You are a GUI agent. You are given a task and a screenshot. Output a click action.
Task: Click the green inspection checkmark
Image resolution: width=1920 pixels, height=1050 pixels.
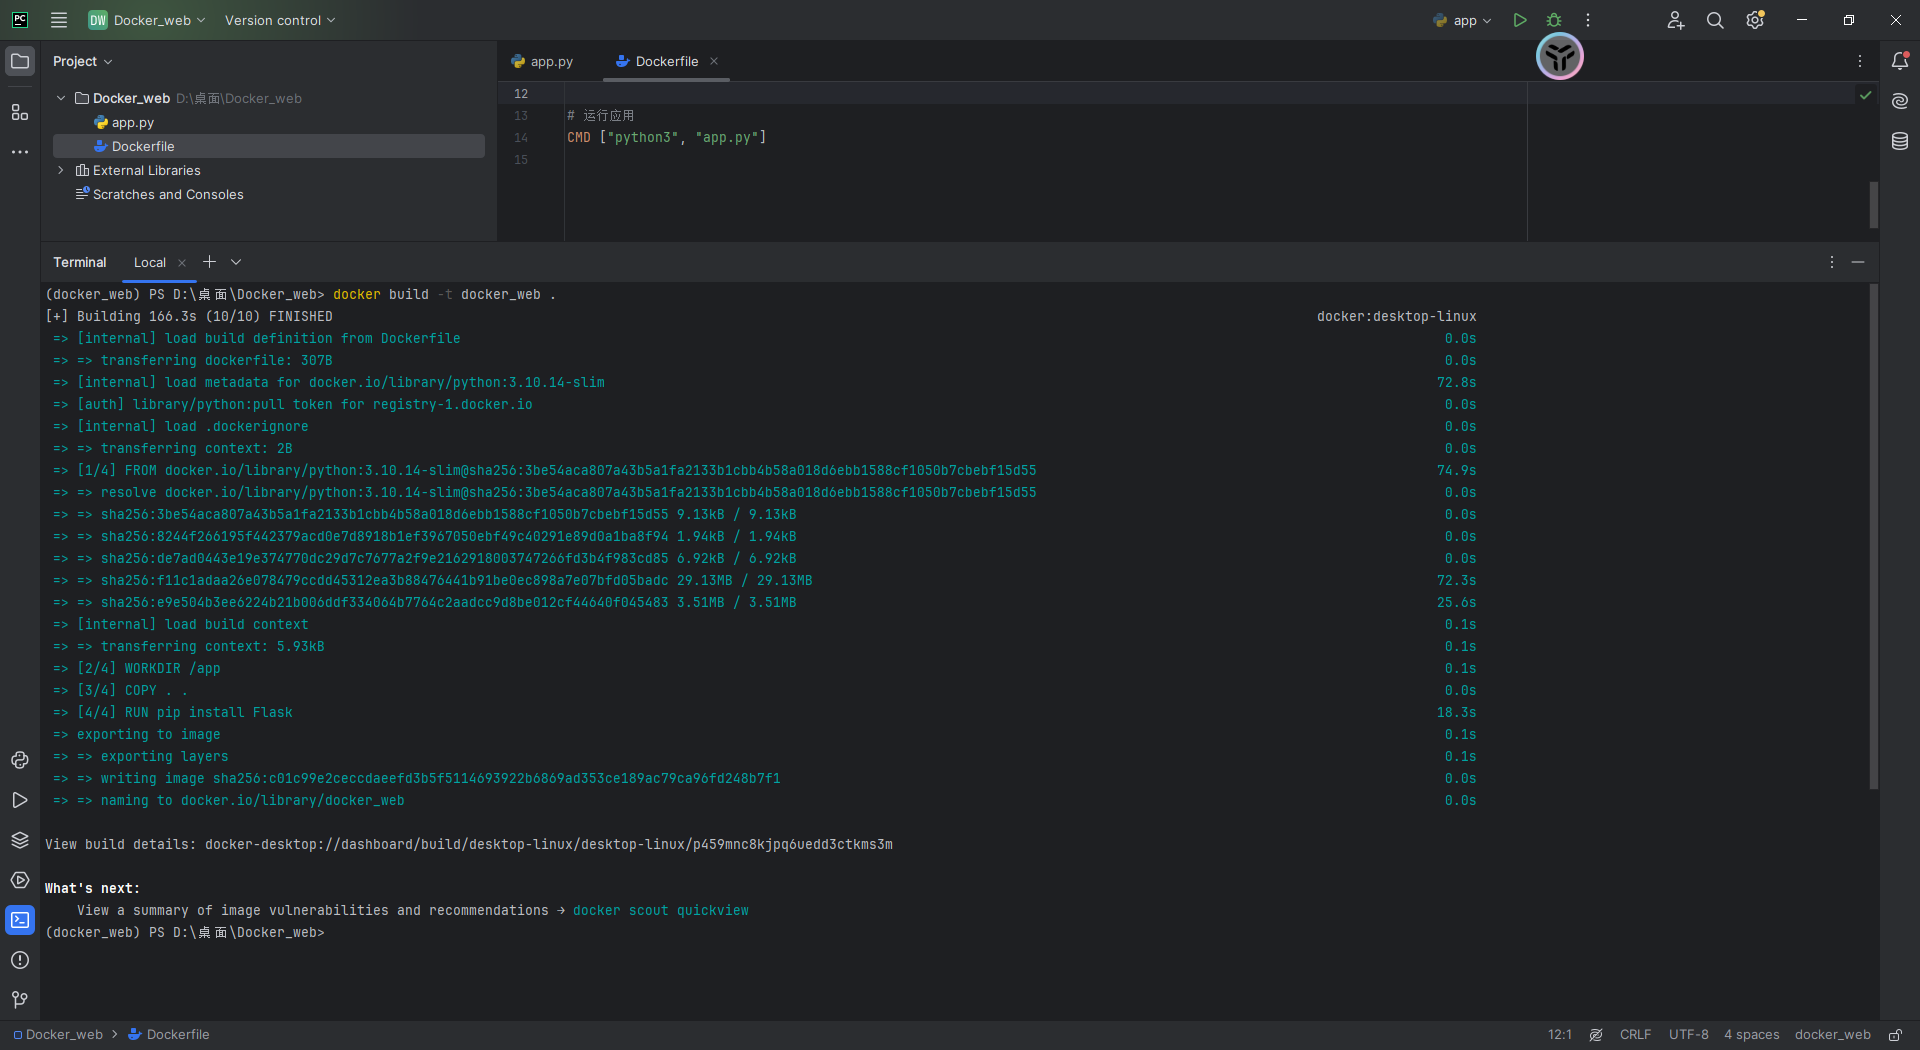1865,95
